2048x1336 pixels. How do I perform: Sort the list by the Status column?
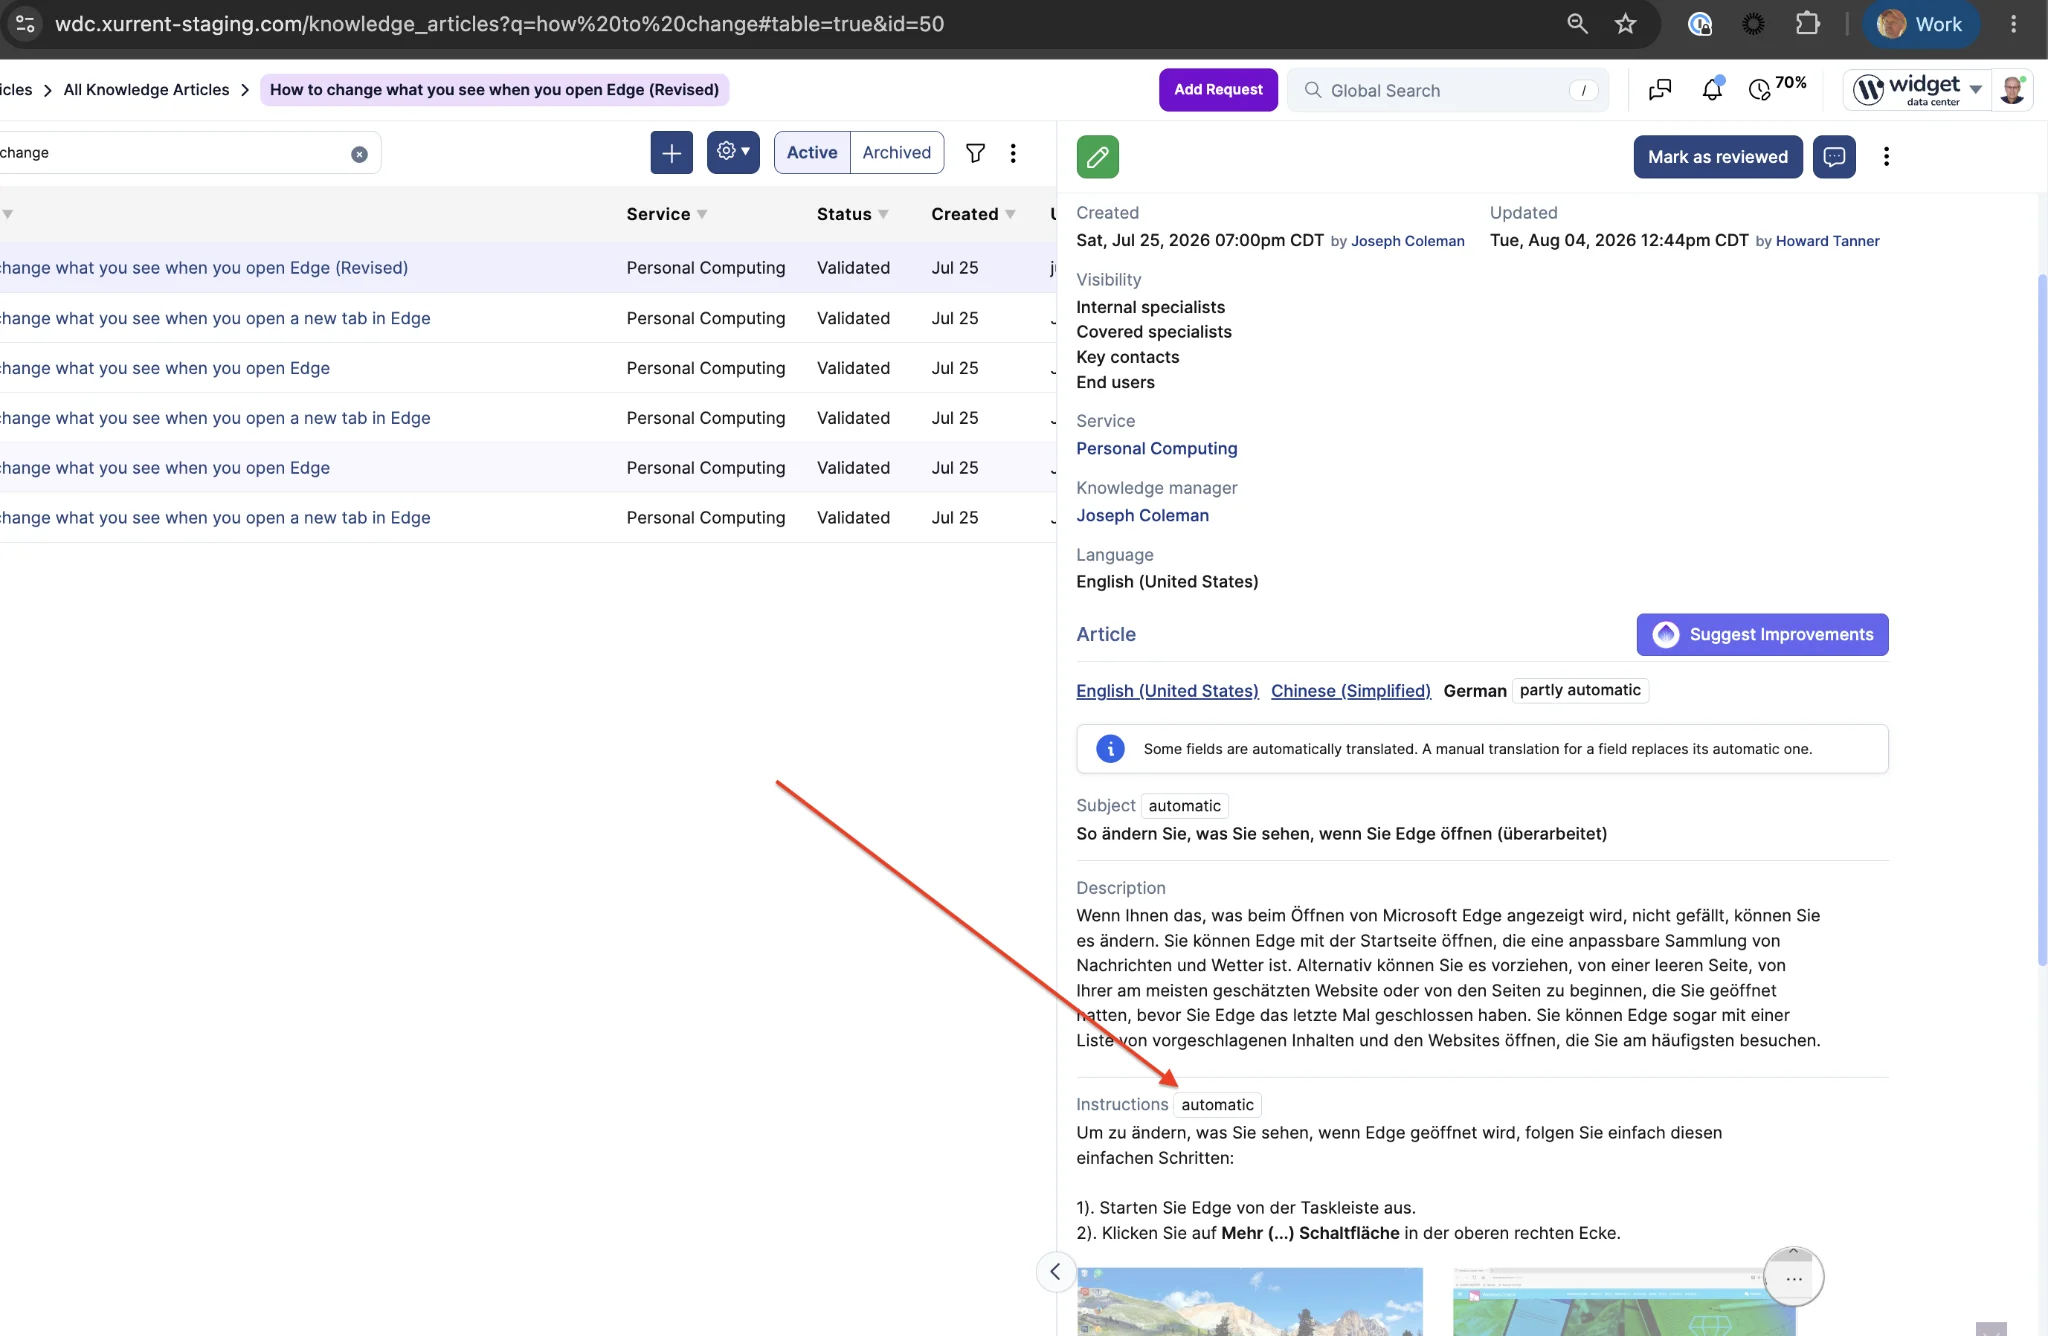852,214
